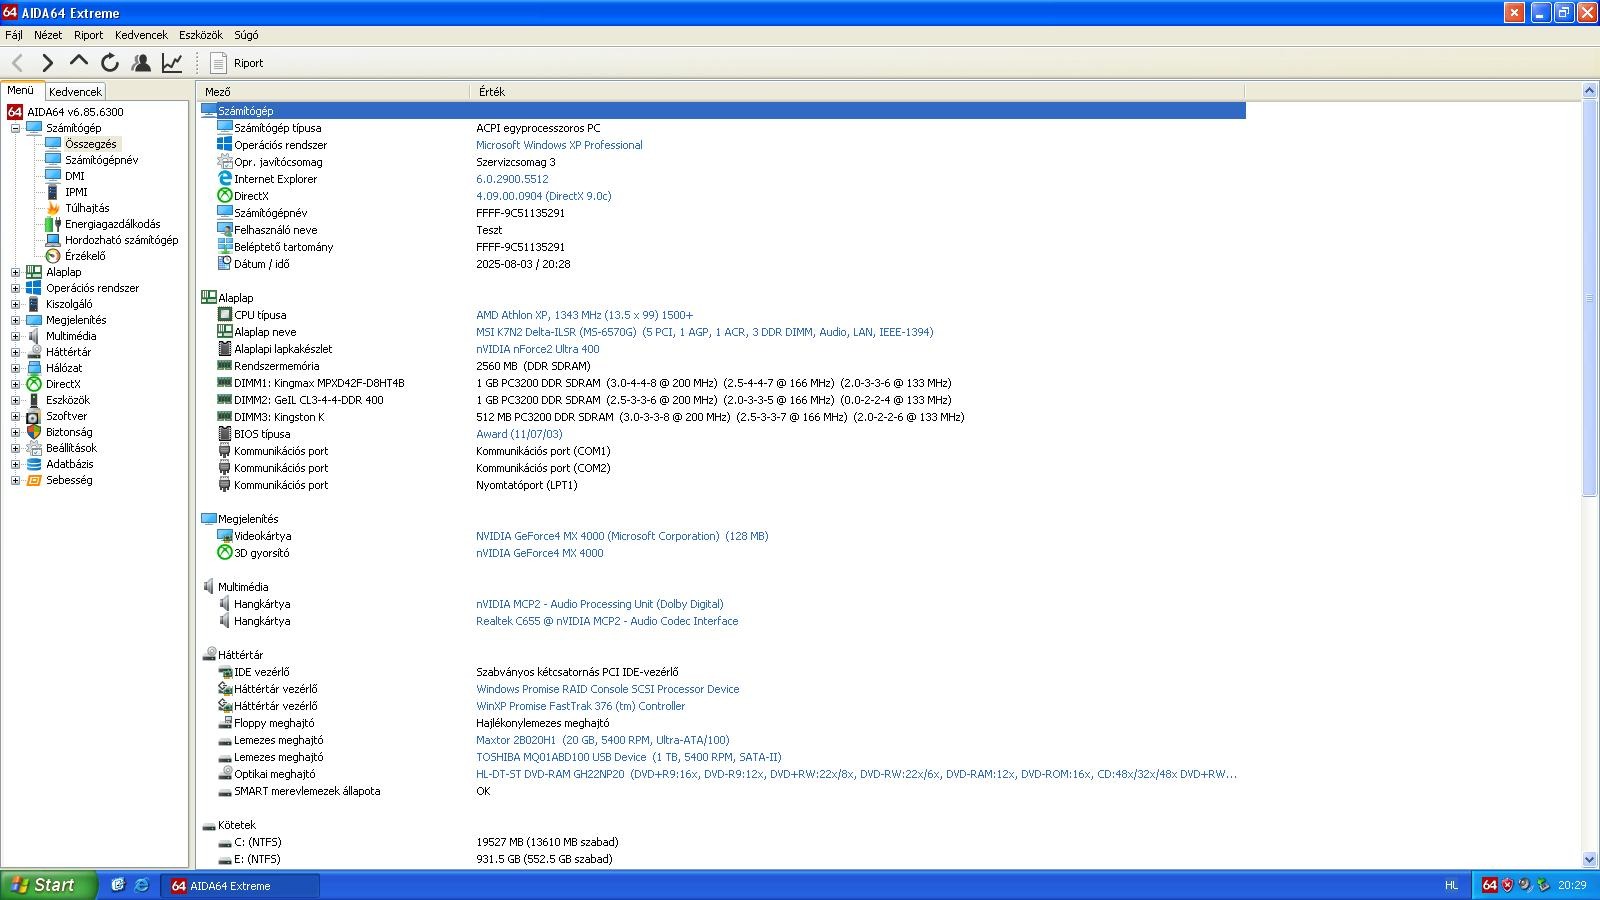
Task: Click the Háttértár storage icon in tree
Action: 34,352
